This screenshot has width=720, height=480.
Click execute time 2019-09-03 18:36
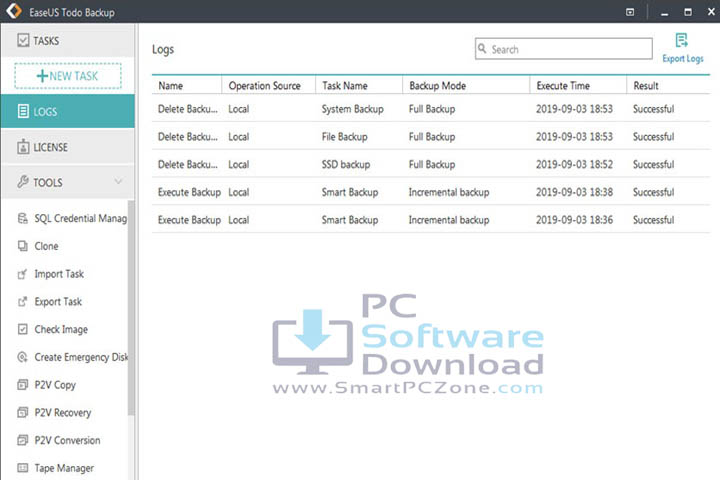click(574, 220)
